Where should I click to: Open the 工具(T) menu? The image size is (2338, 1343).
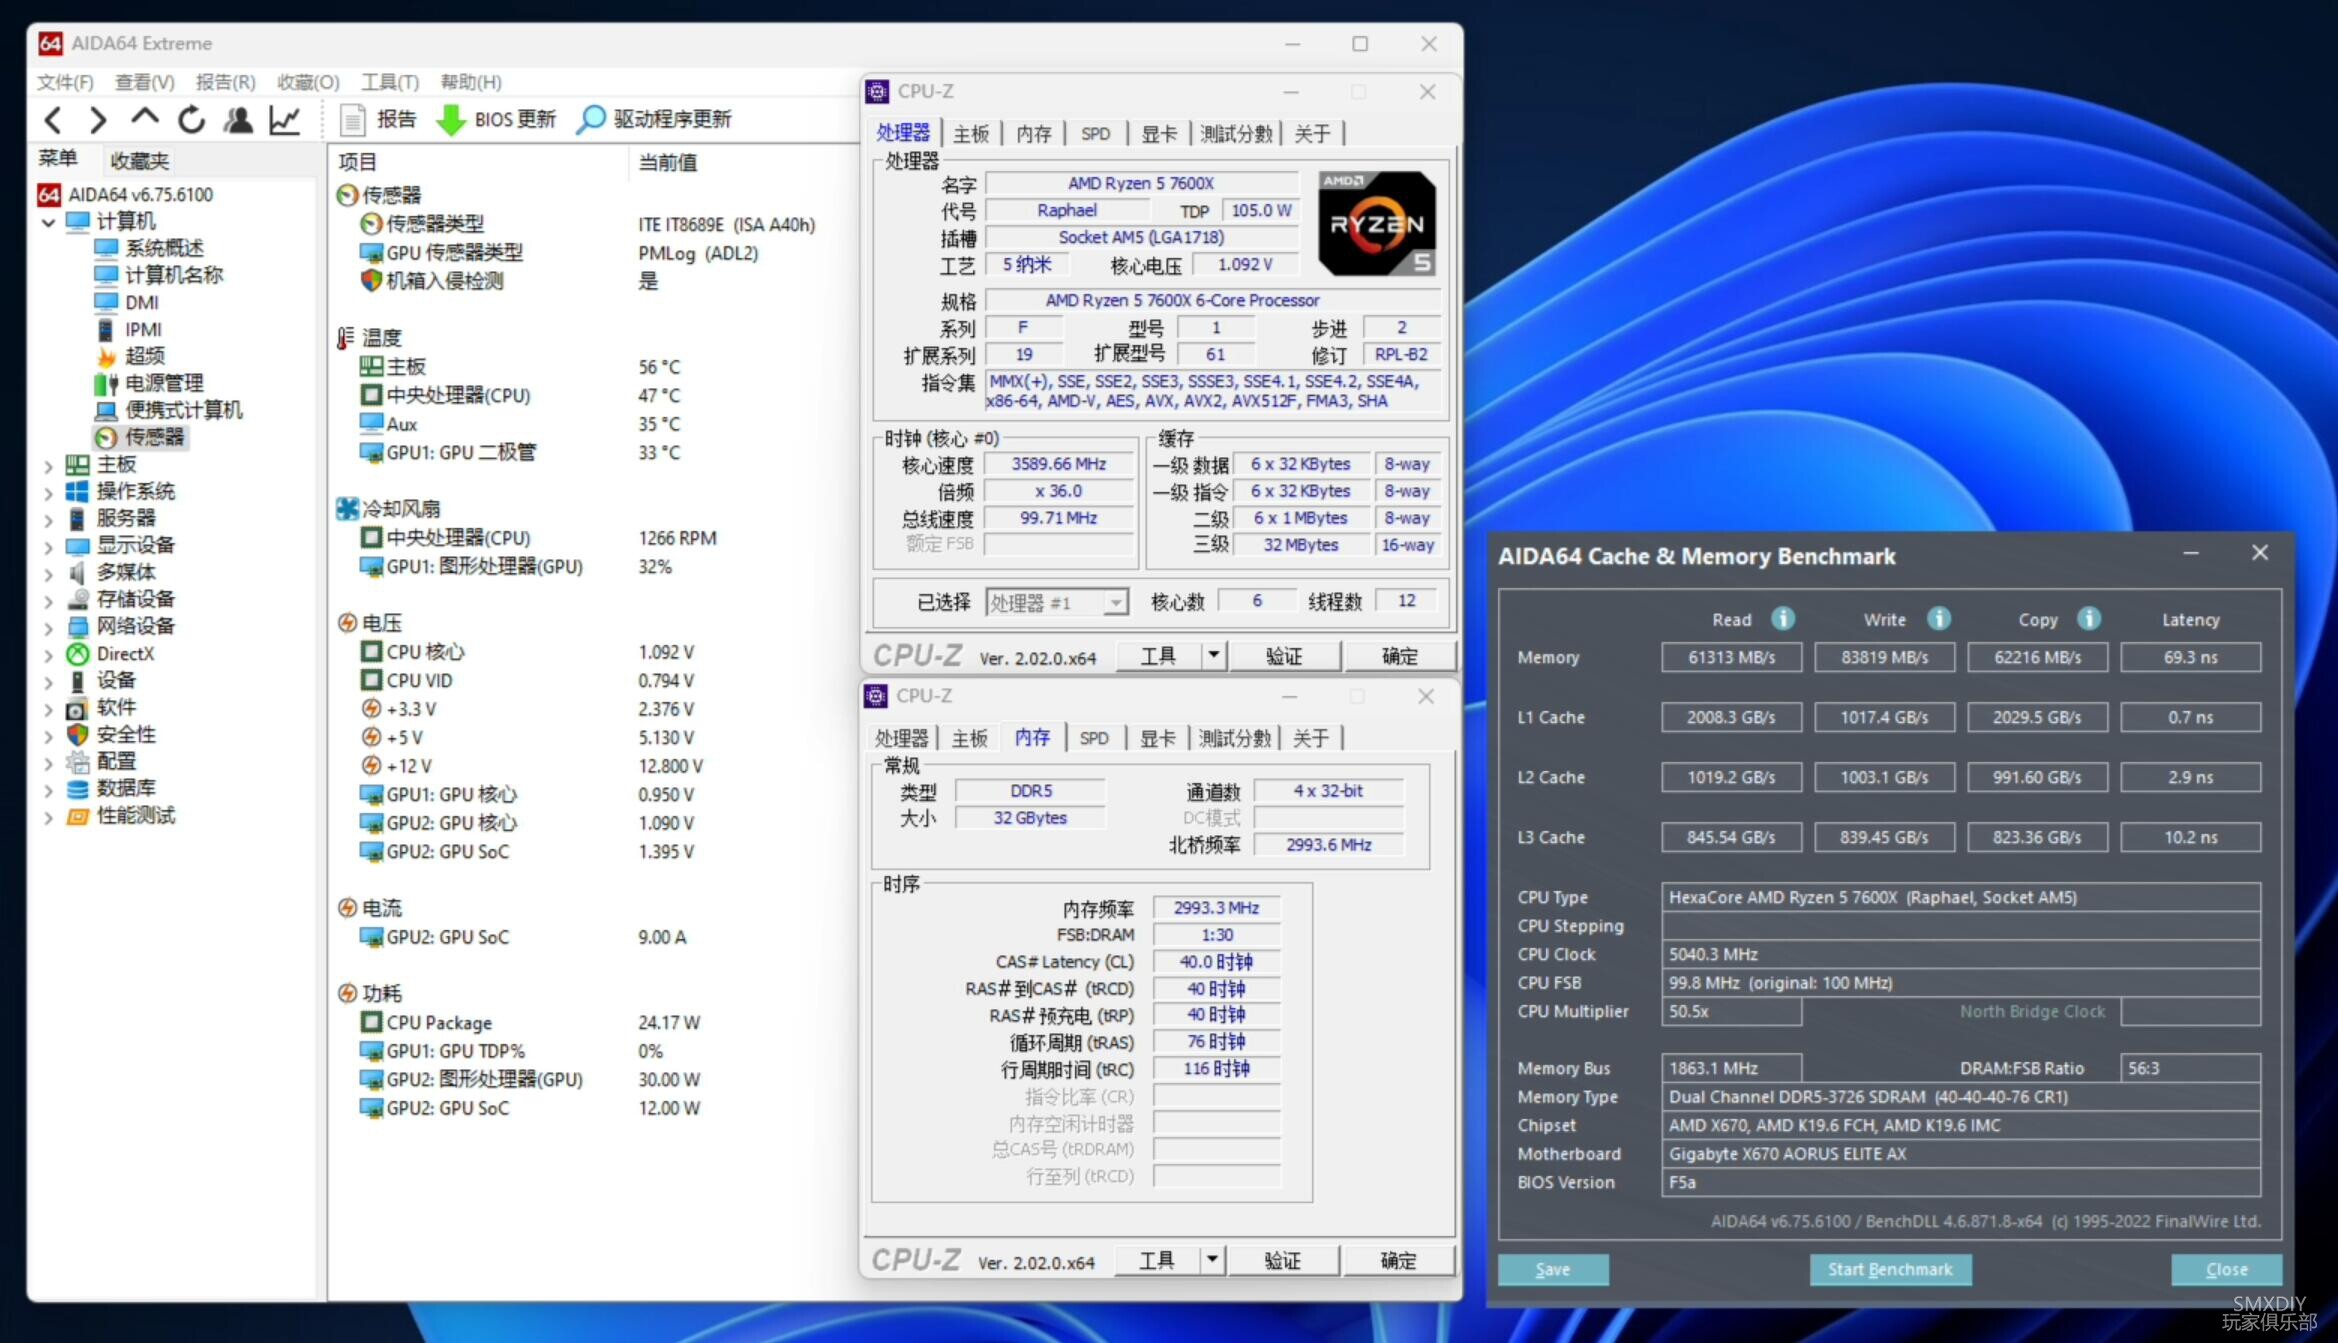[x=390, y=82]
